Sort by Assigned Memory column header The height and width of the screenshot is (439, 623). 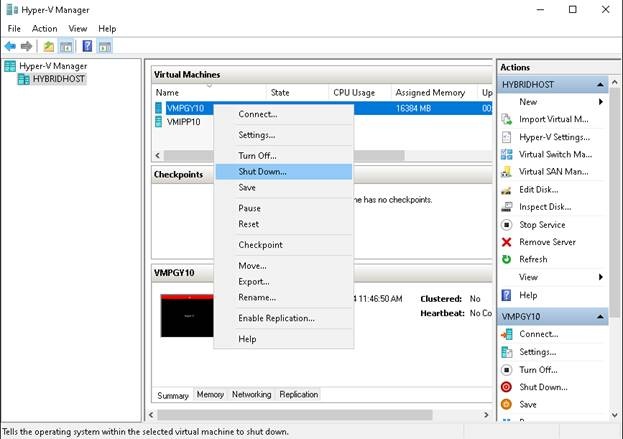434,93
